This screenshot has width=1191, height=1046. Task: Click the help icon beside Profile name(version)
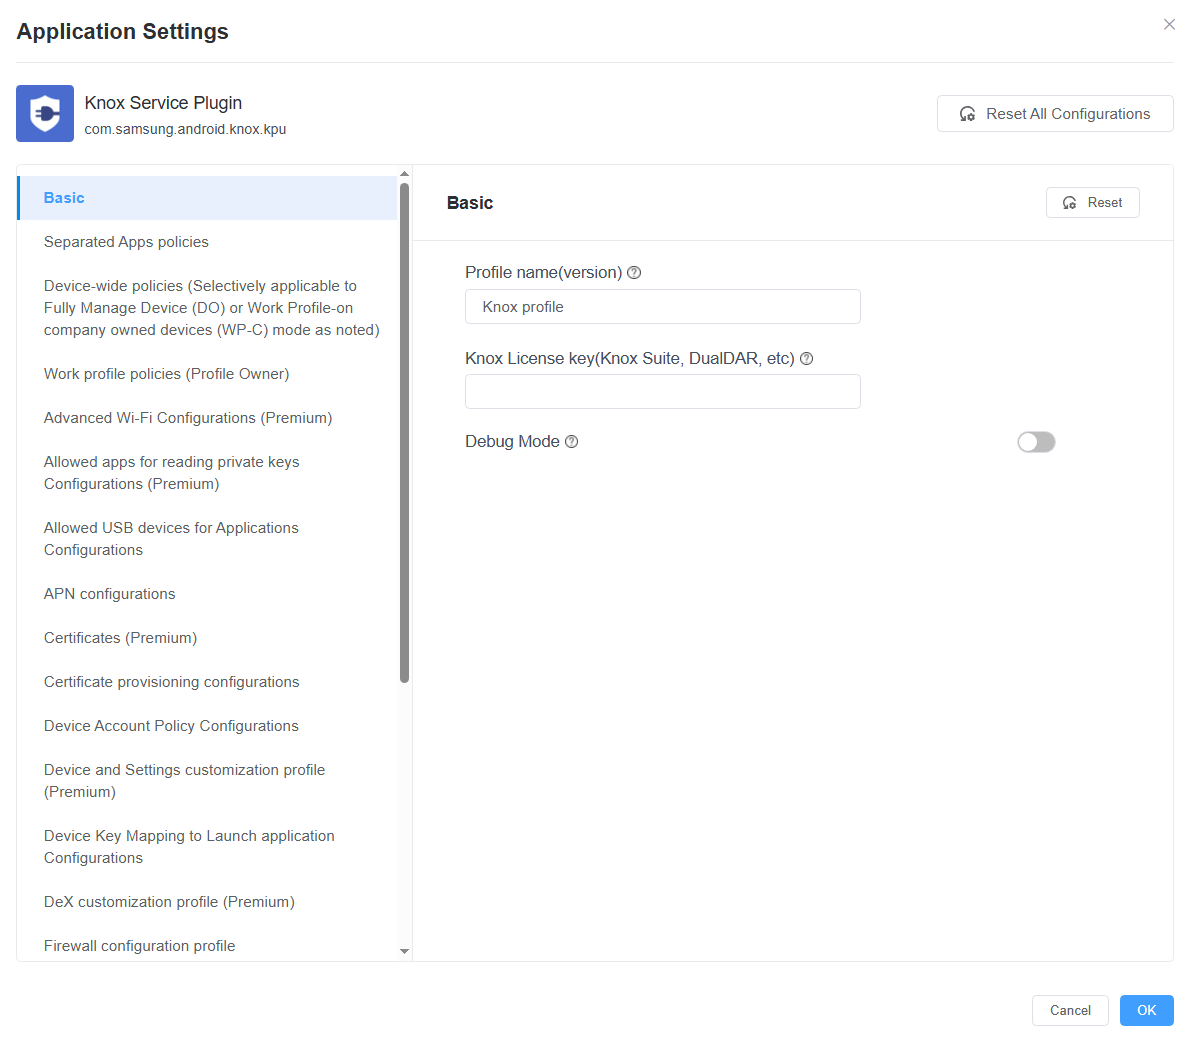(x=634, y=271)
